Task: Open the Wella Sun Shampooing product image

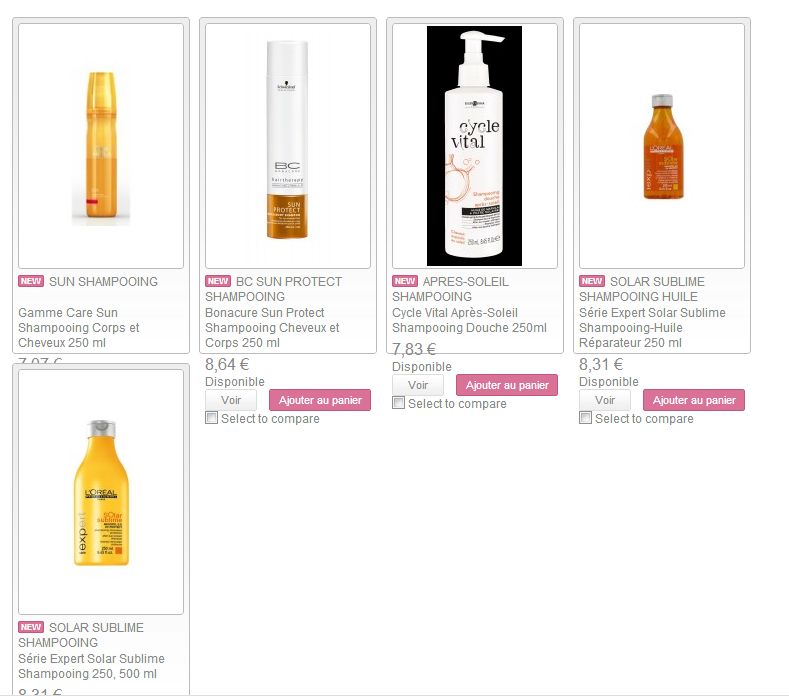Action: pyautogui.click(x=101, y=146)
